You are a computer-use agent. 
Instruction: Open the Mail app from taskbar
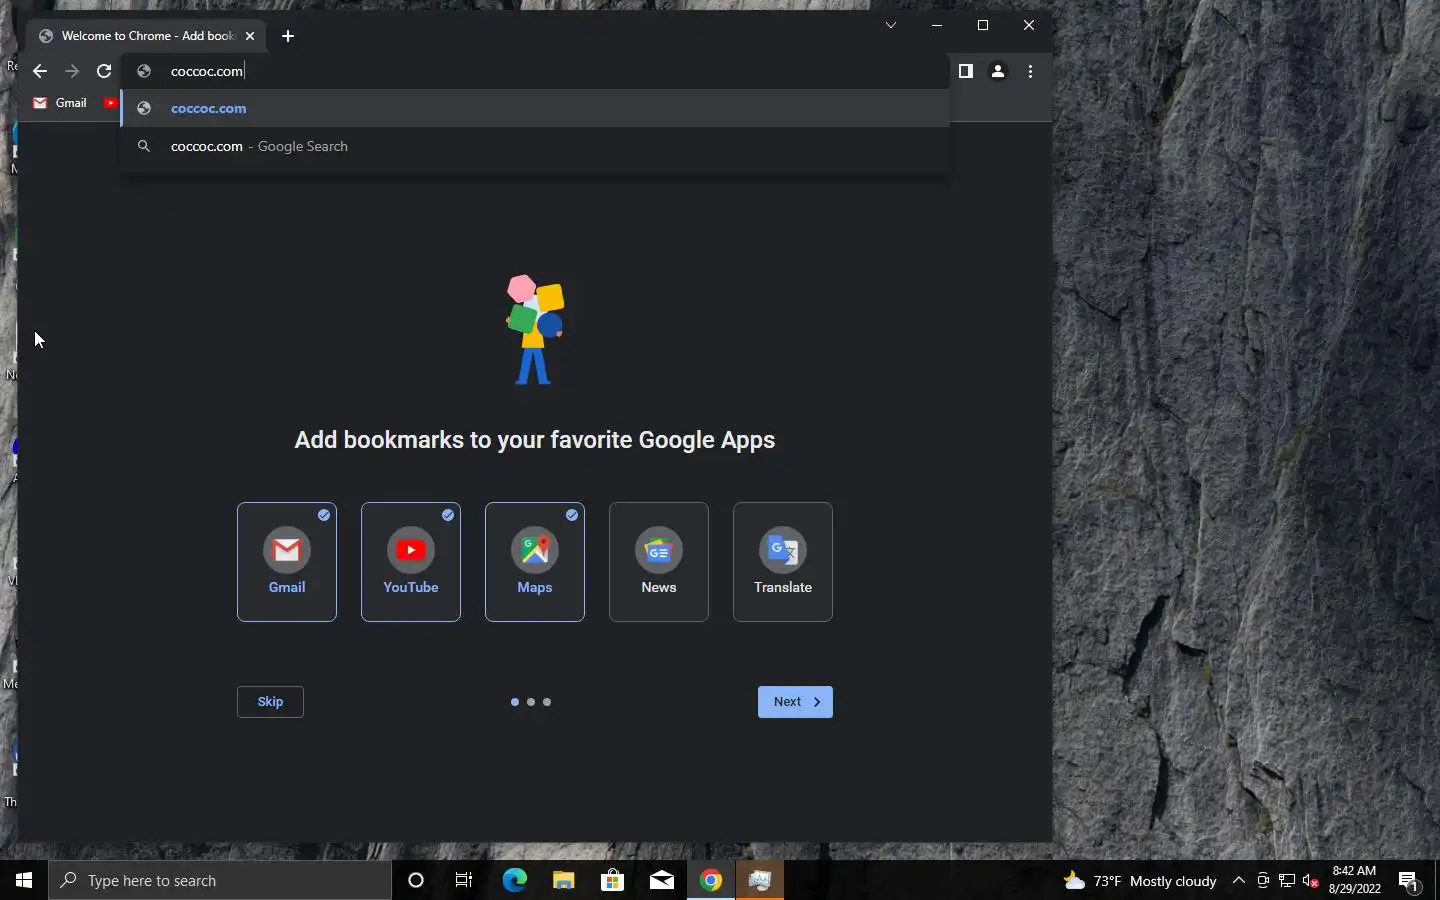pyautogui.click(x=661, y=880)
